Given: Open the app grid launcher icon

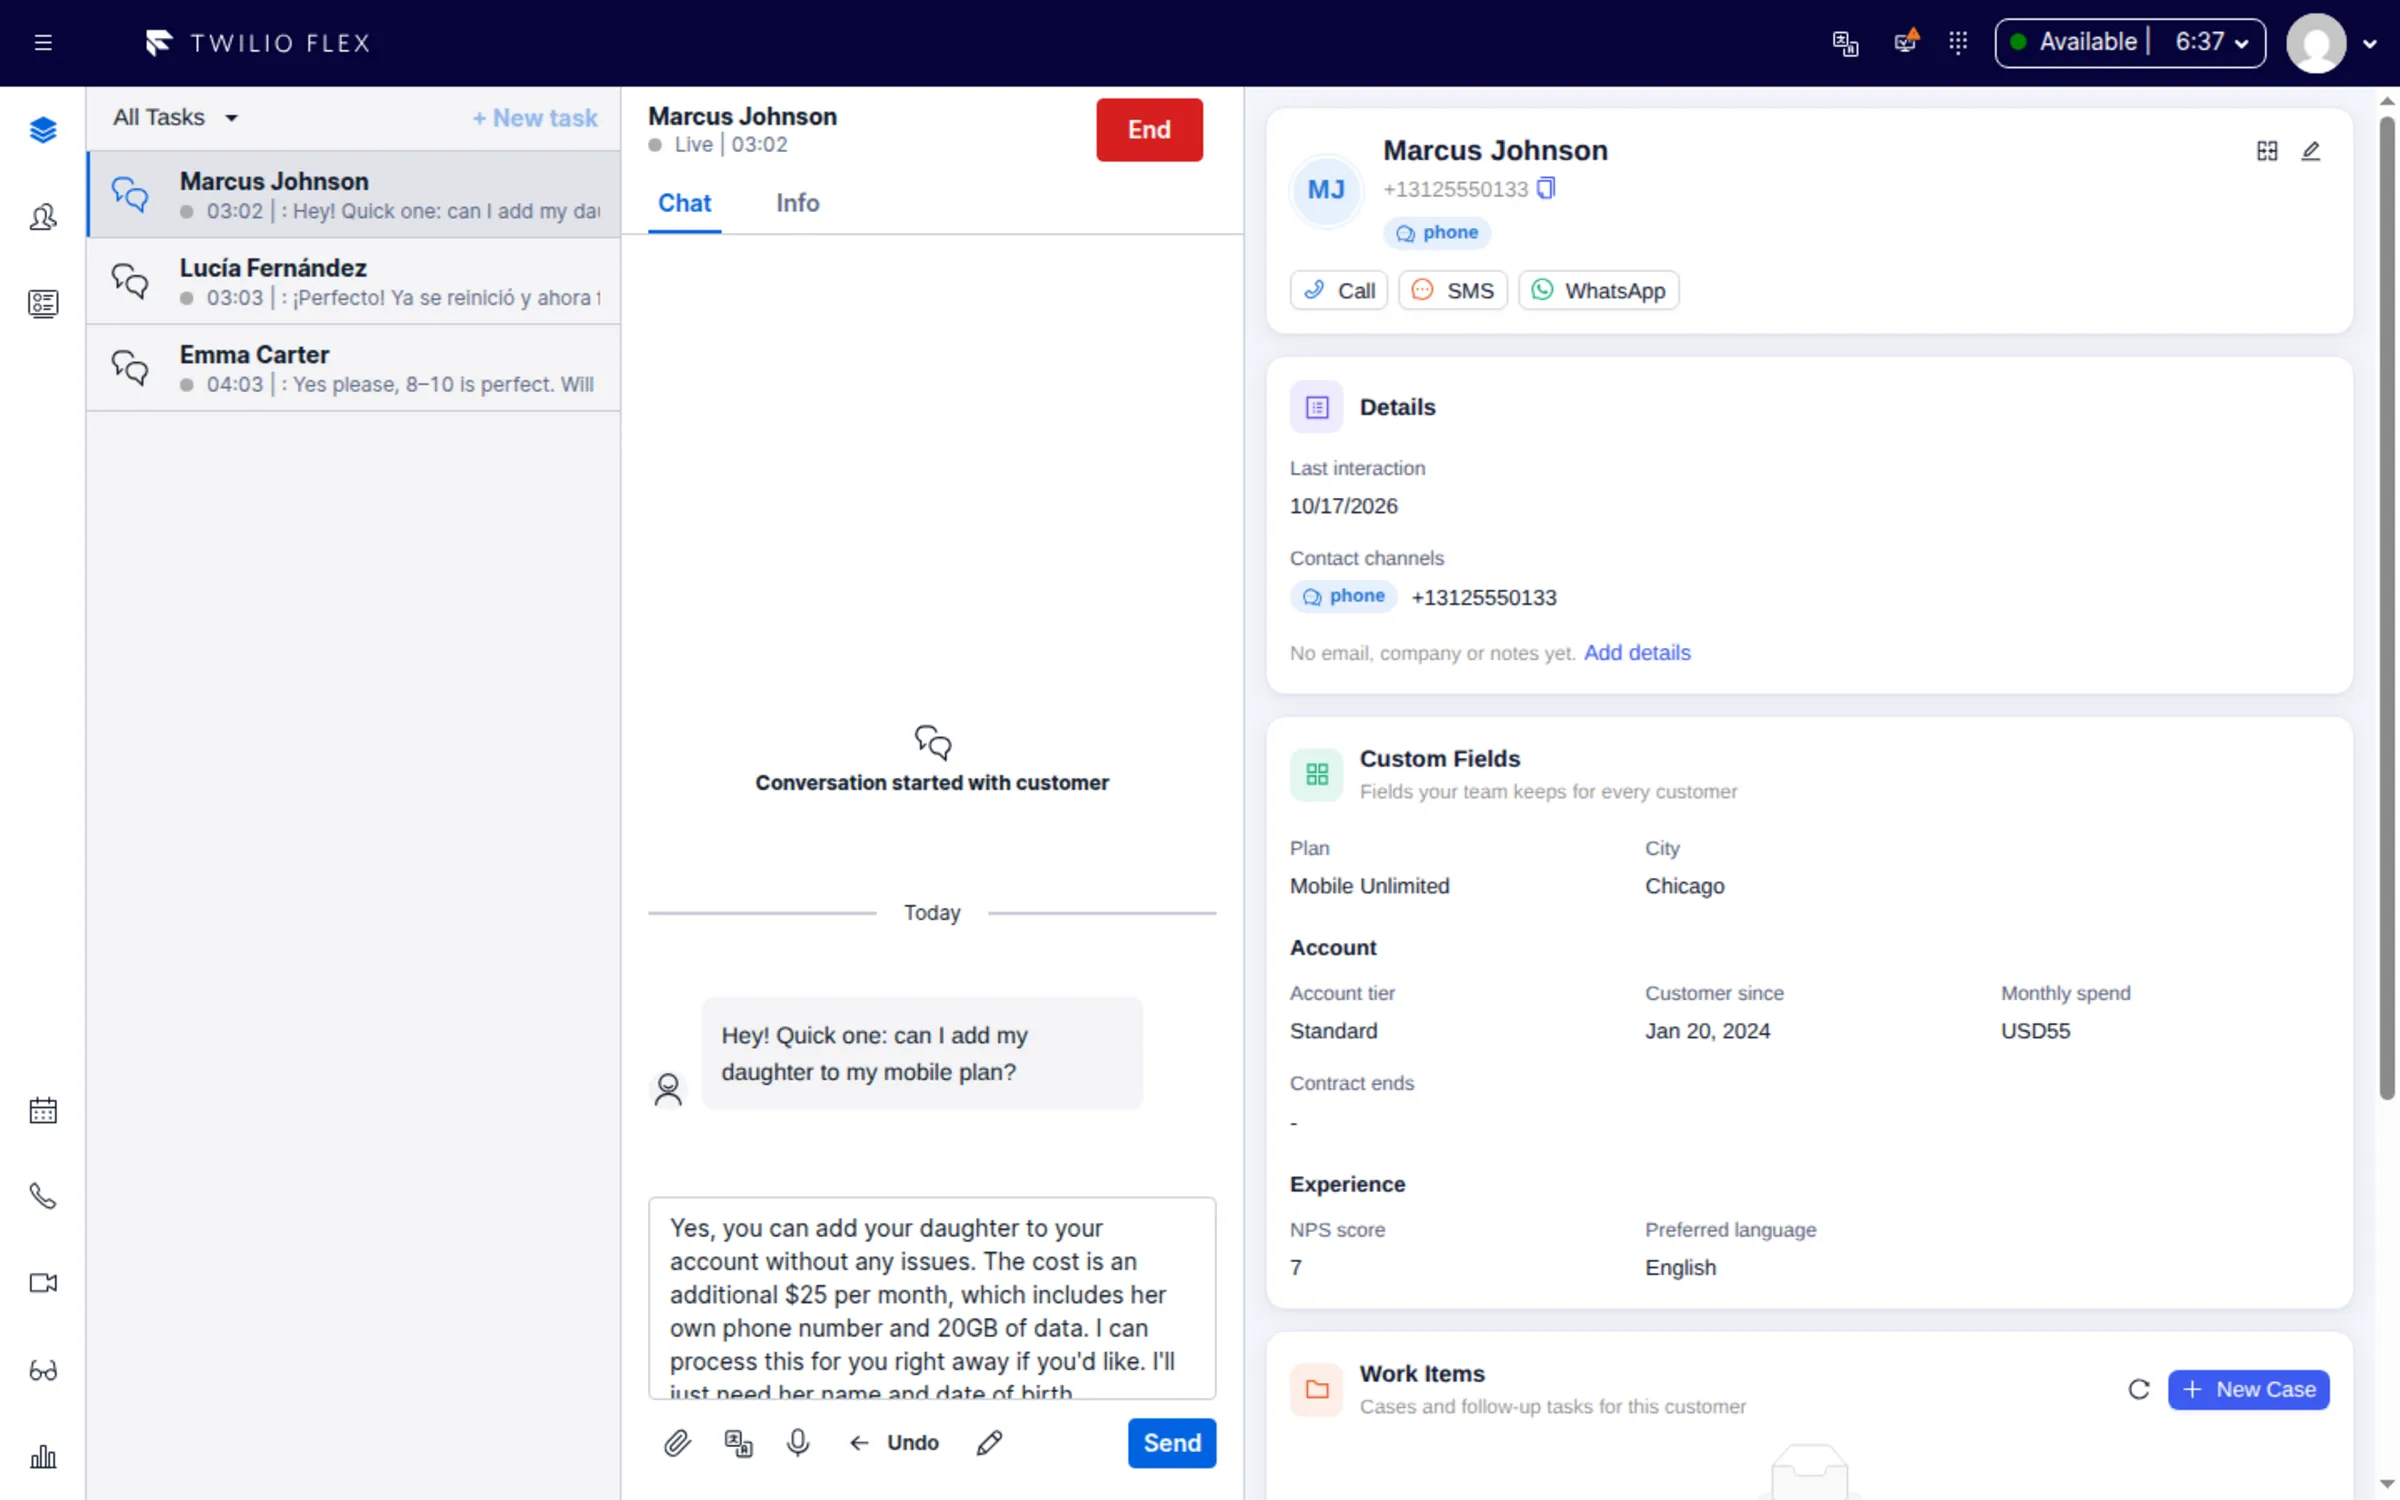Looking at the screenshot, I should (1958, 42).
